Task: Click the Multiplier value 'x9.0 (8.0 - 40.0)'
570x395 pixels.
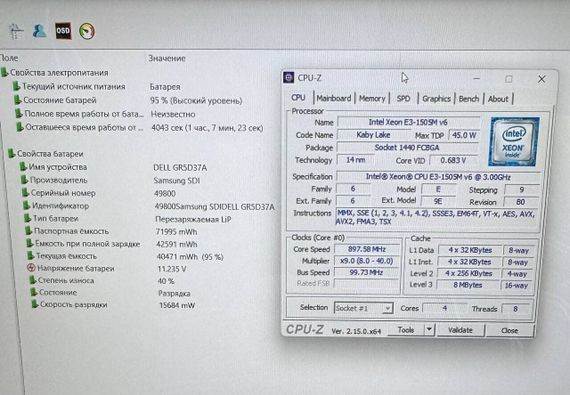Action: 367,261
